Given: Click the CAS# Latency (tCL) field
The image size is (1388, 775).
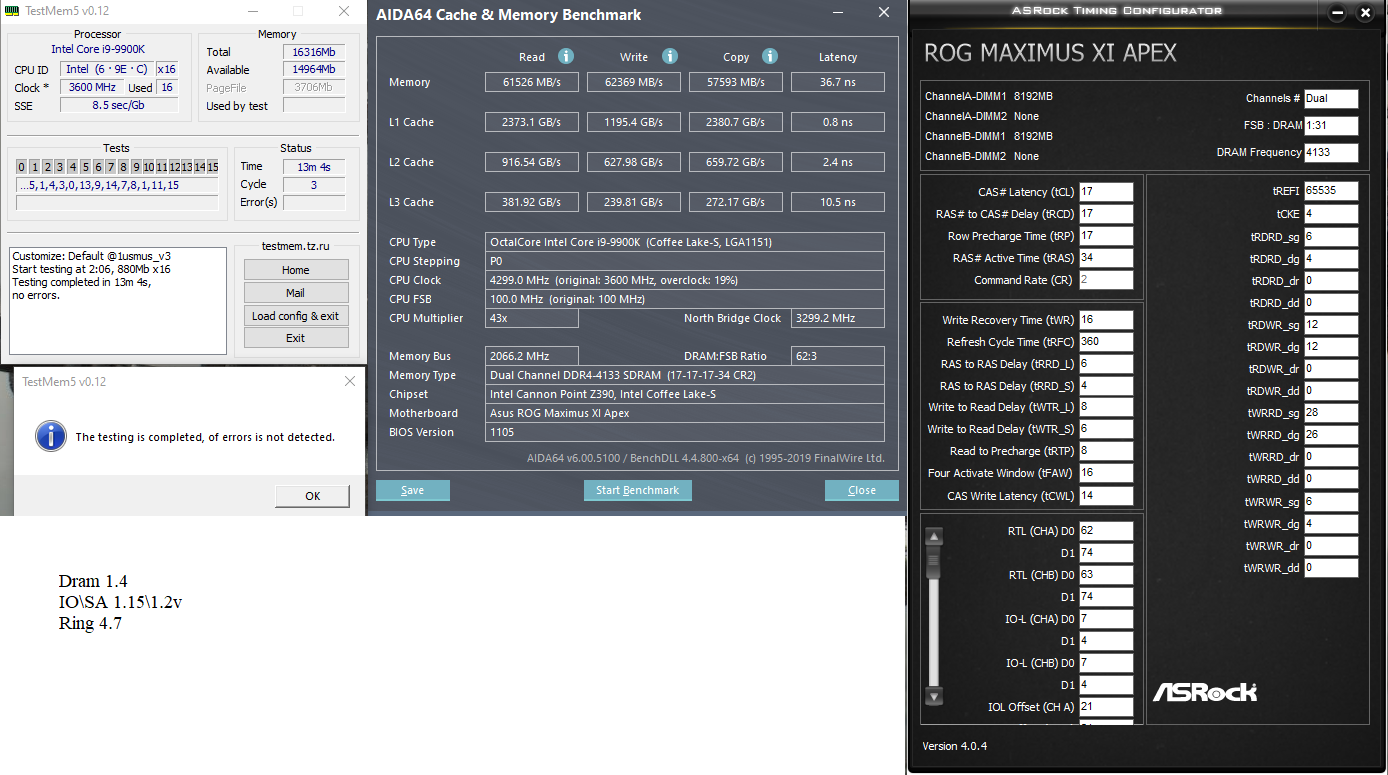Looking at the screenshot, I should click(x=1106, y=192).
